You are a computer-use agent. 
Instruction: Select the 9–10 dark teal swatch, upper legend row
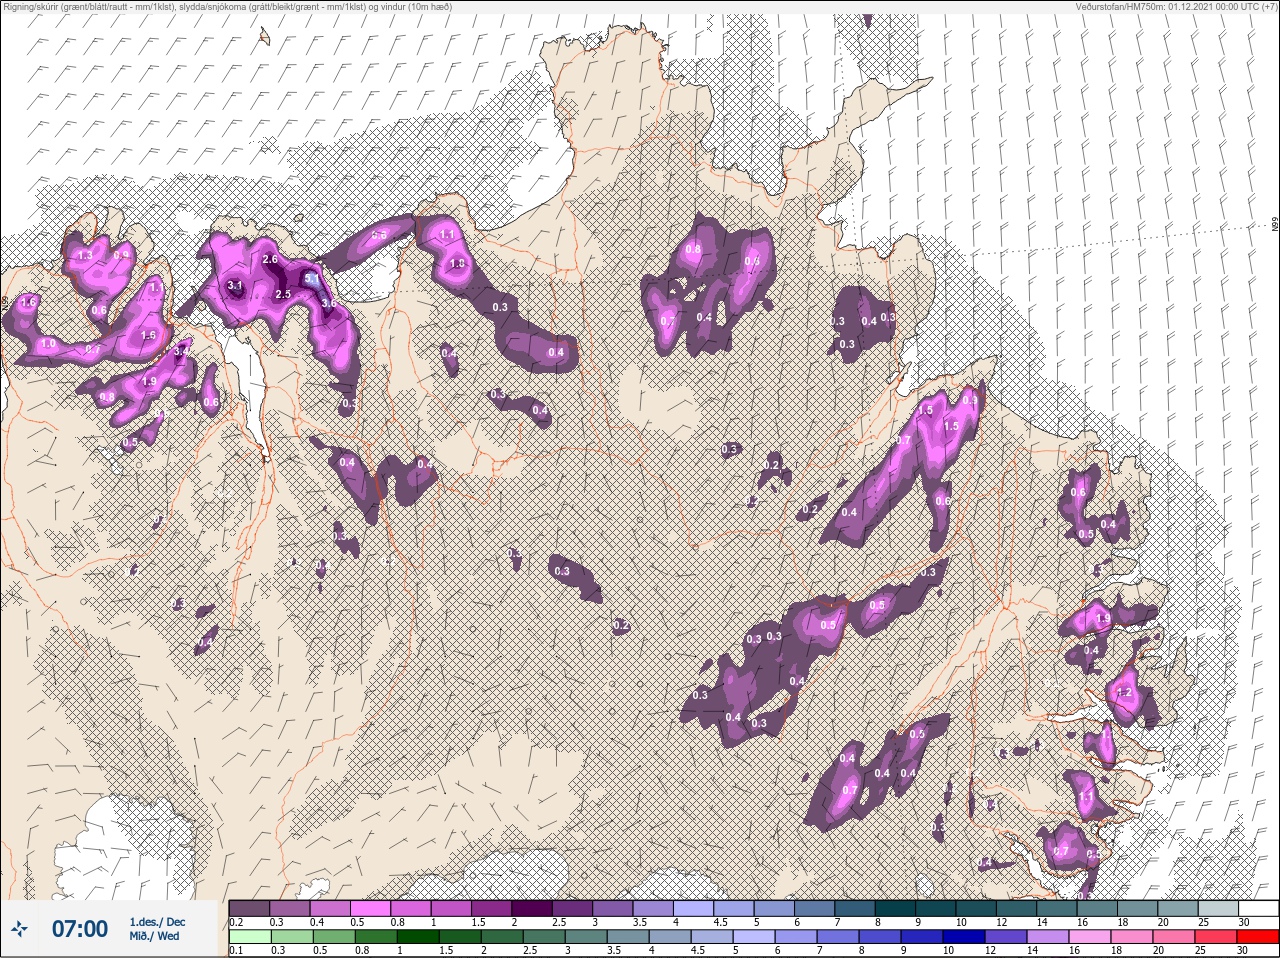pos(938,908)
